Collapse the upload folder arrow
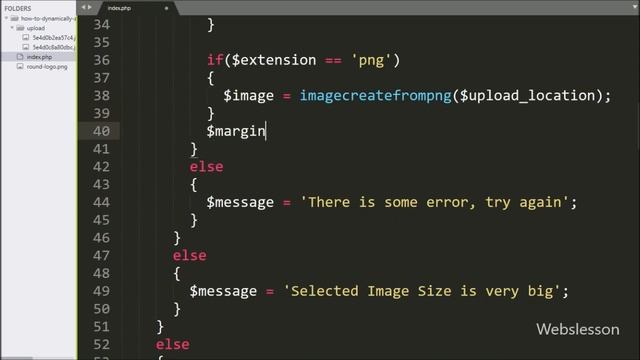Viewport: 640px width, 360px height. (x=12, y=28)
